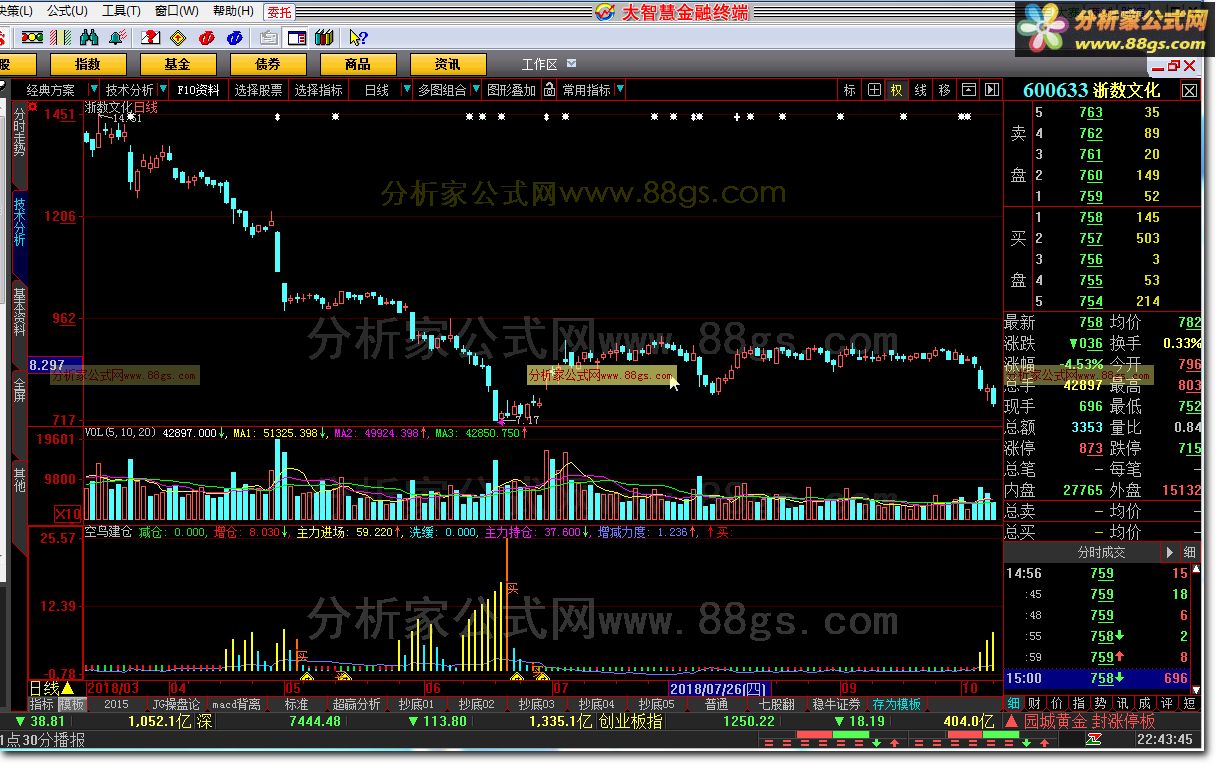Viewport: 1217px width, 764px height.
Task: Toggle the 权 adjustment button
Action: 896,90
